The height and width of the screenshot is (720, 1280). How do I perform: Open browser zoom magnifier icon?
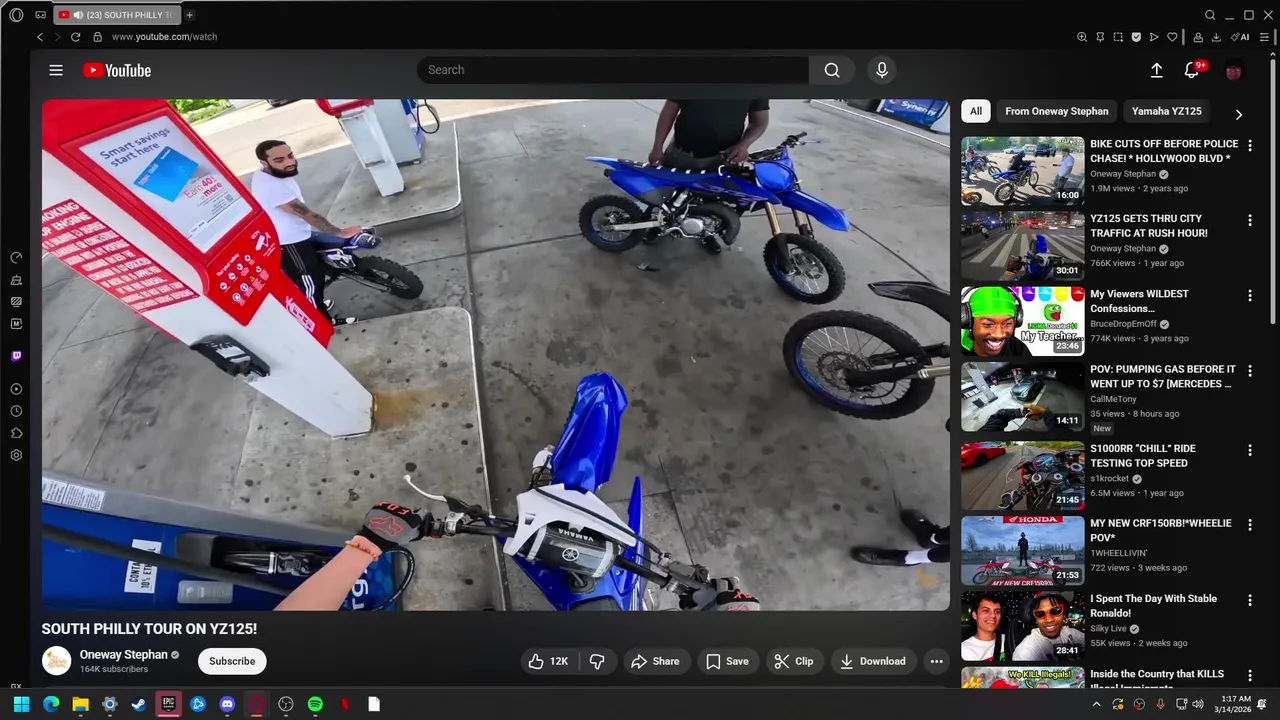pos(1082,37)
